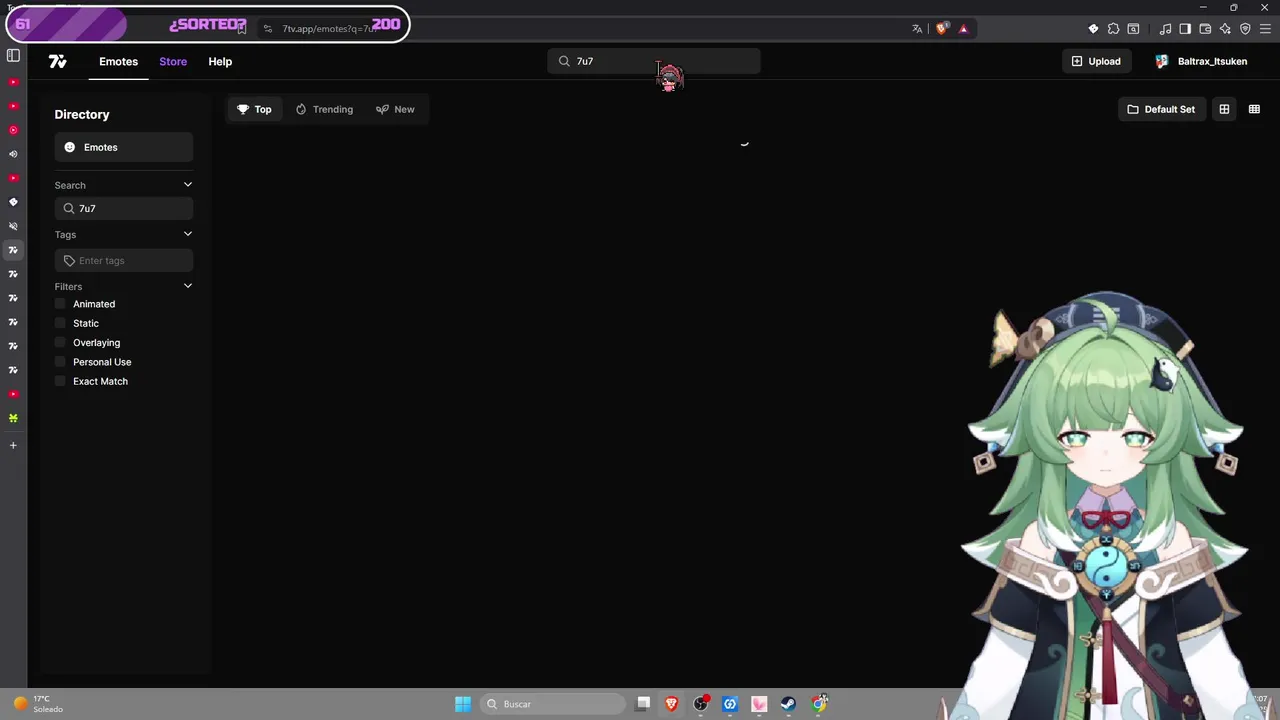
Task: Open Windows Start menu
Action: [x=463, y=704]
